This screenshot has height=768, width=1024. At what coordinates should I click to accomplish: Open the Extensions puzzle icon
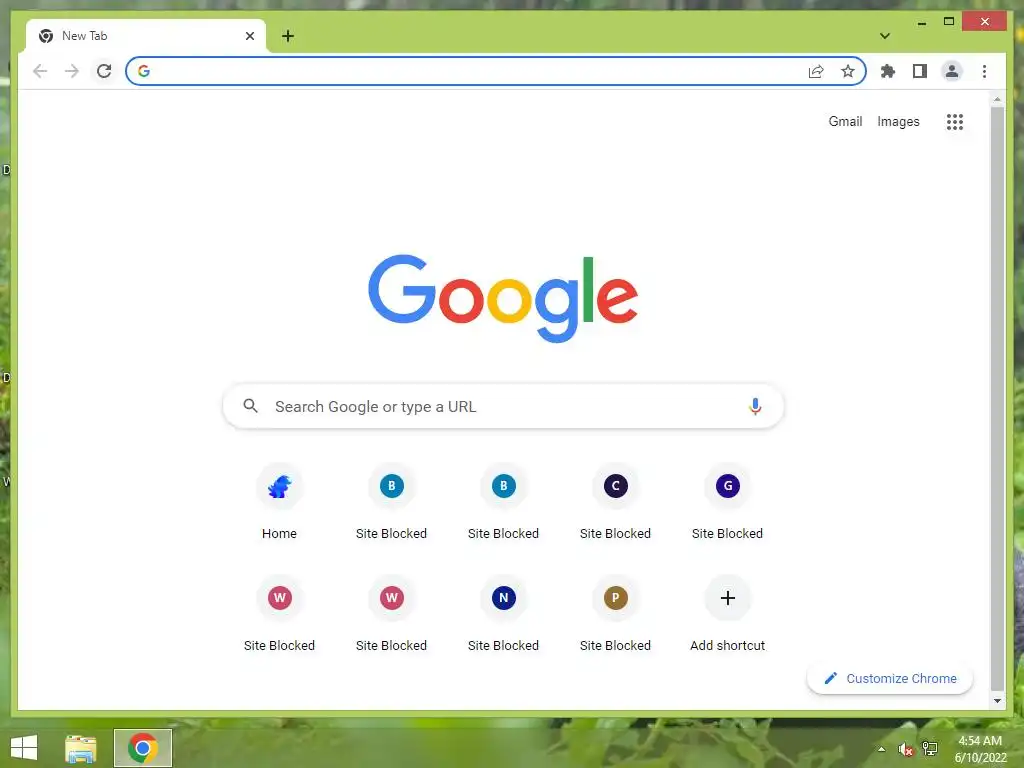888,71
